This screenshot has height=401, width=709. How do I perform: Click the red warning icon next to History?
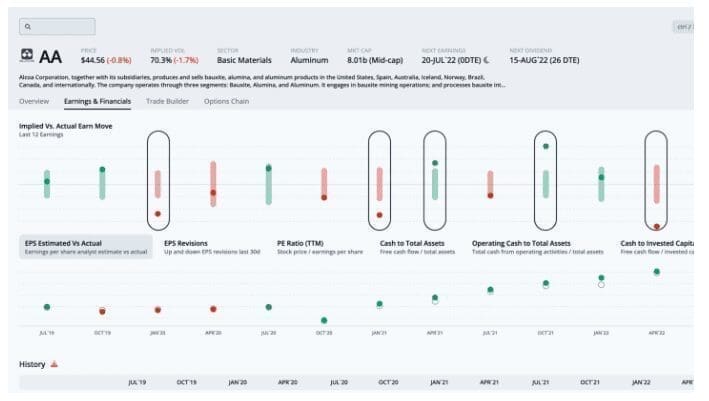coord(53,364)
